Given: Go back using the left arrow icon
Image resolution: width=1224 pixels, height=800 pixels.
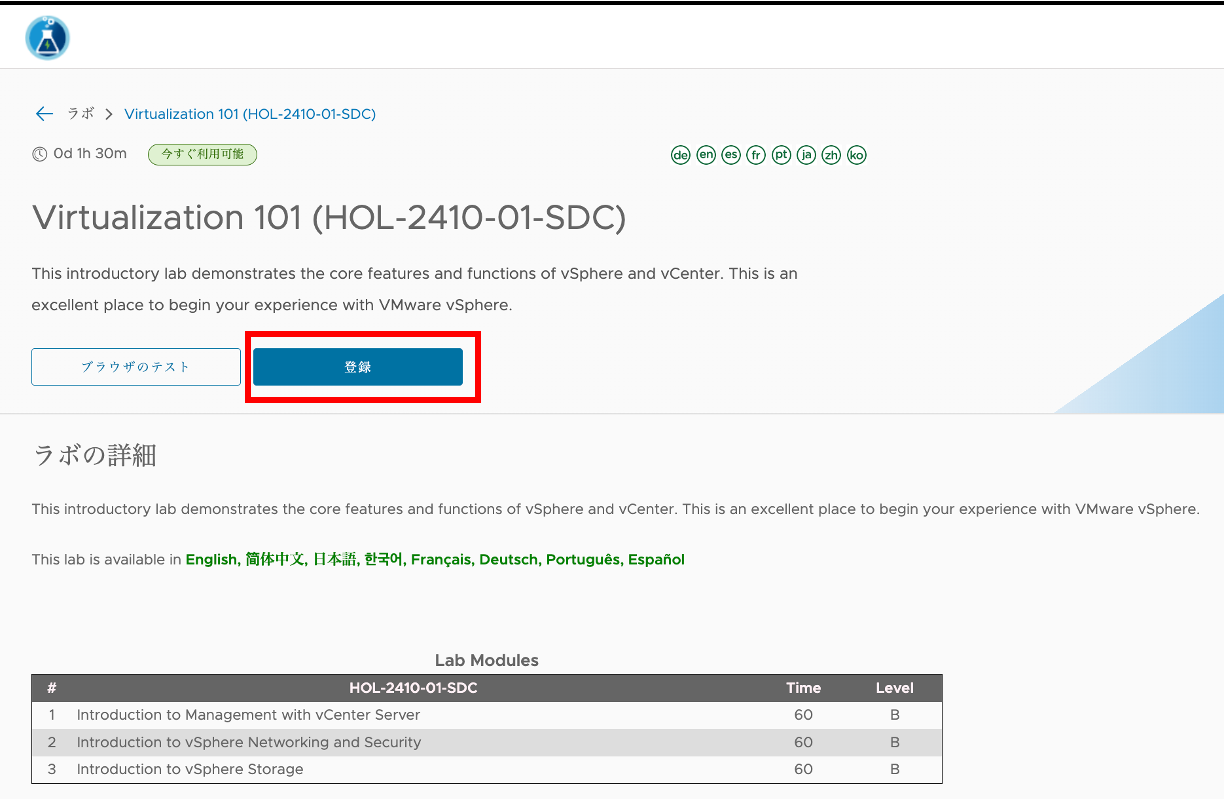Looking at the screenshot, I should click(44, 114).
